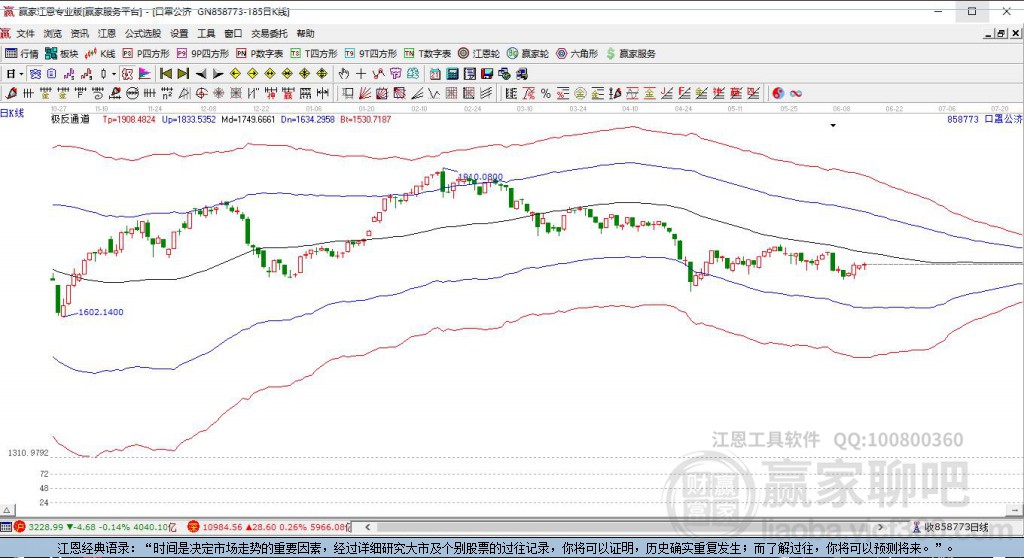Click the 1840.0800 high price label
Screen dimensions: 1024x558
coord(481,177)
